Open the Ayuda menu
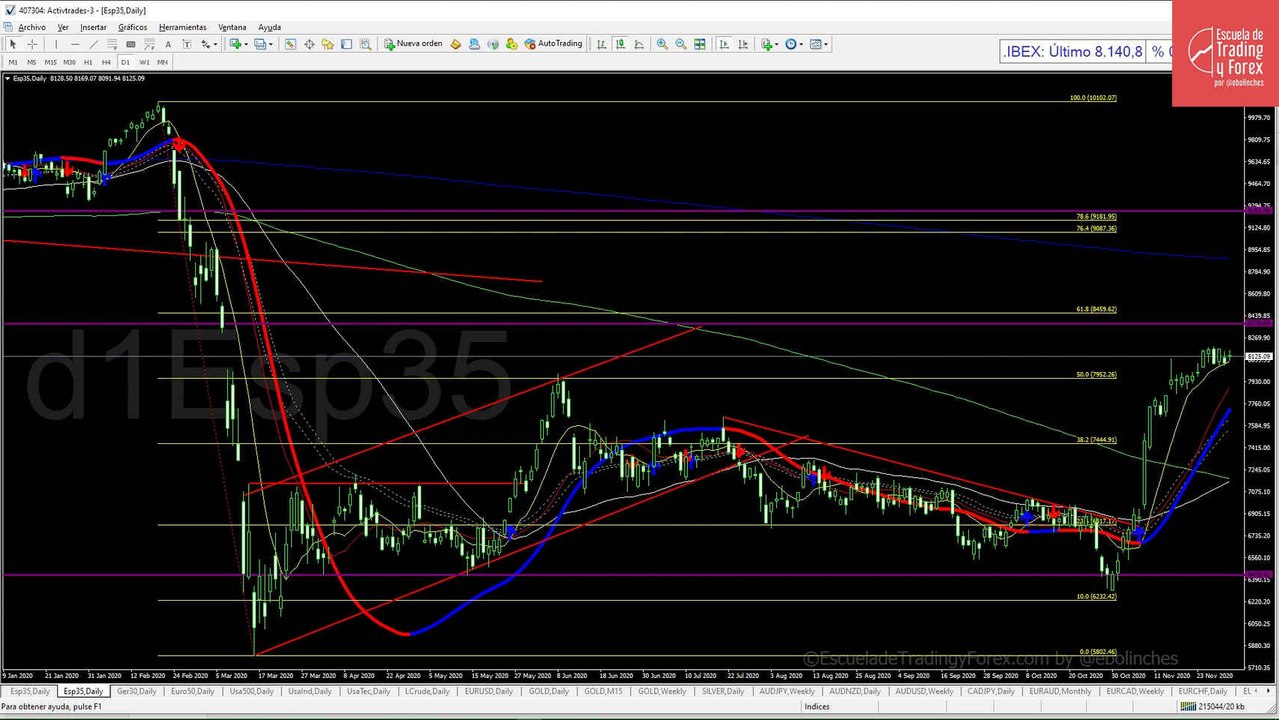1279x720 pixels. coord(269,27)
